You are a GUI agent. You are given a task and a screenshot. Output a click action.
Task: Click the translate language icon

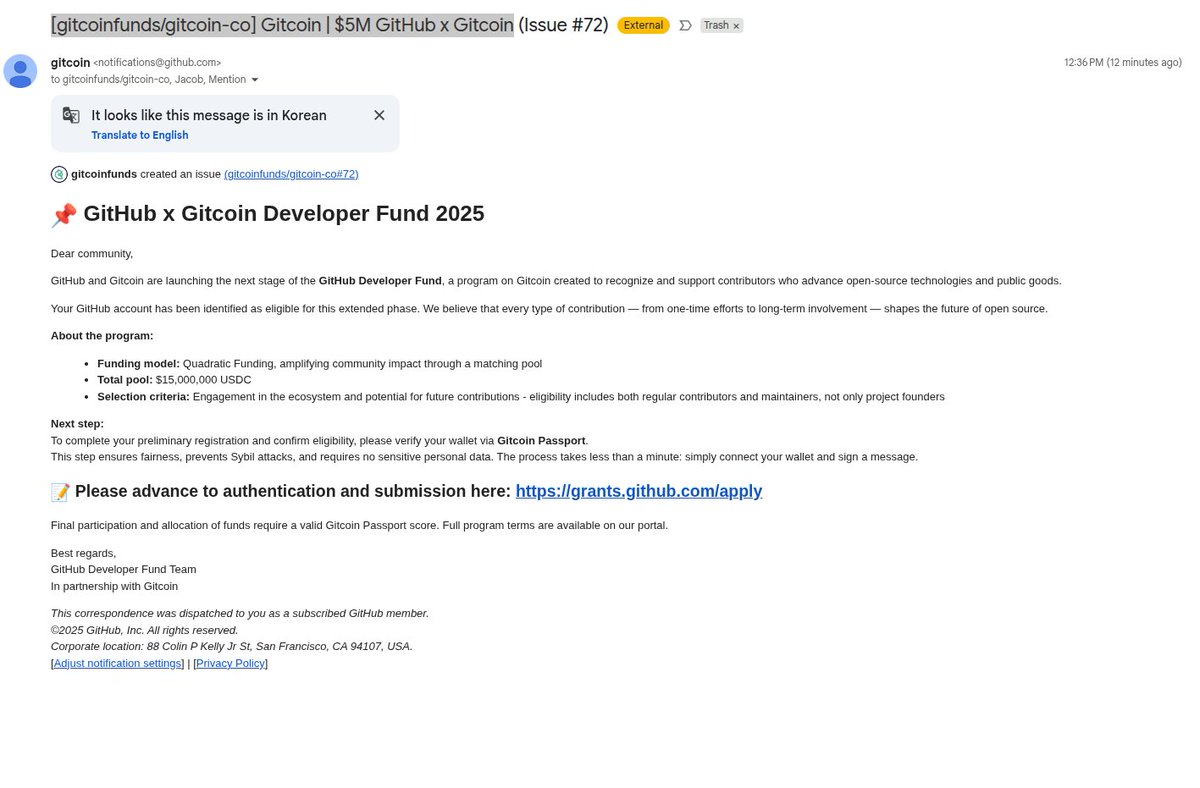(x=71, y=115)
